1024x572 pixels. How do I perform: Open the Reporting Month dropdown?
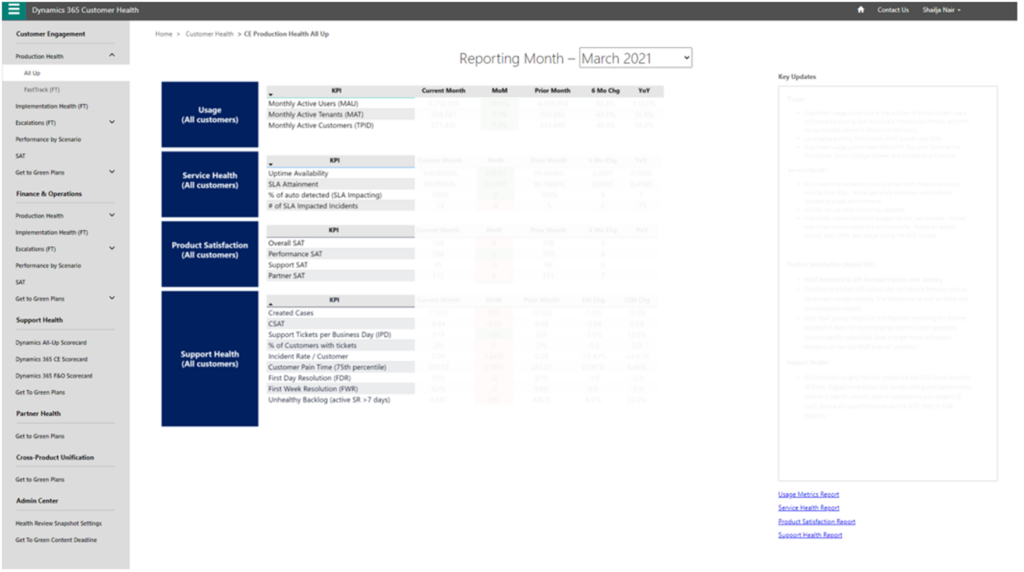(x=635, y=59)
